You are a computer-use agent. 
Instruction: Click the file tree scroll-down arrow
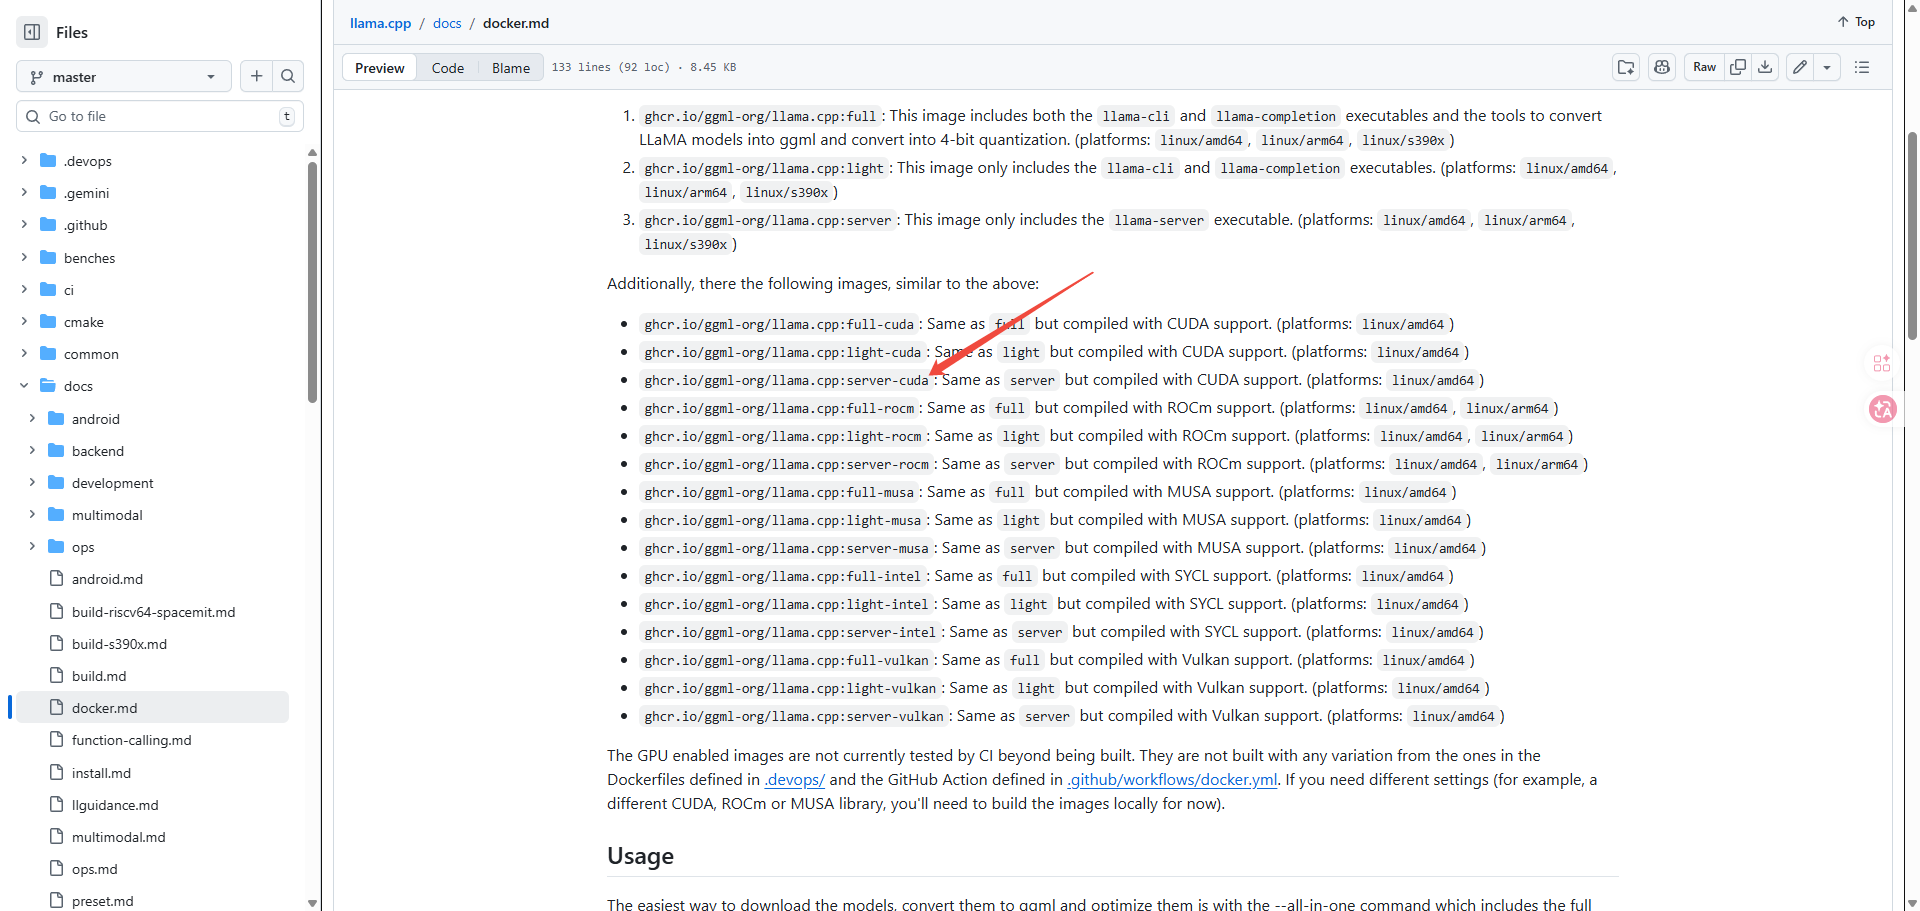tap(312, 903)
